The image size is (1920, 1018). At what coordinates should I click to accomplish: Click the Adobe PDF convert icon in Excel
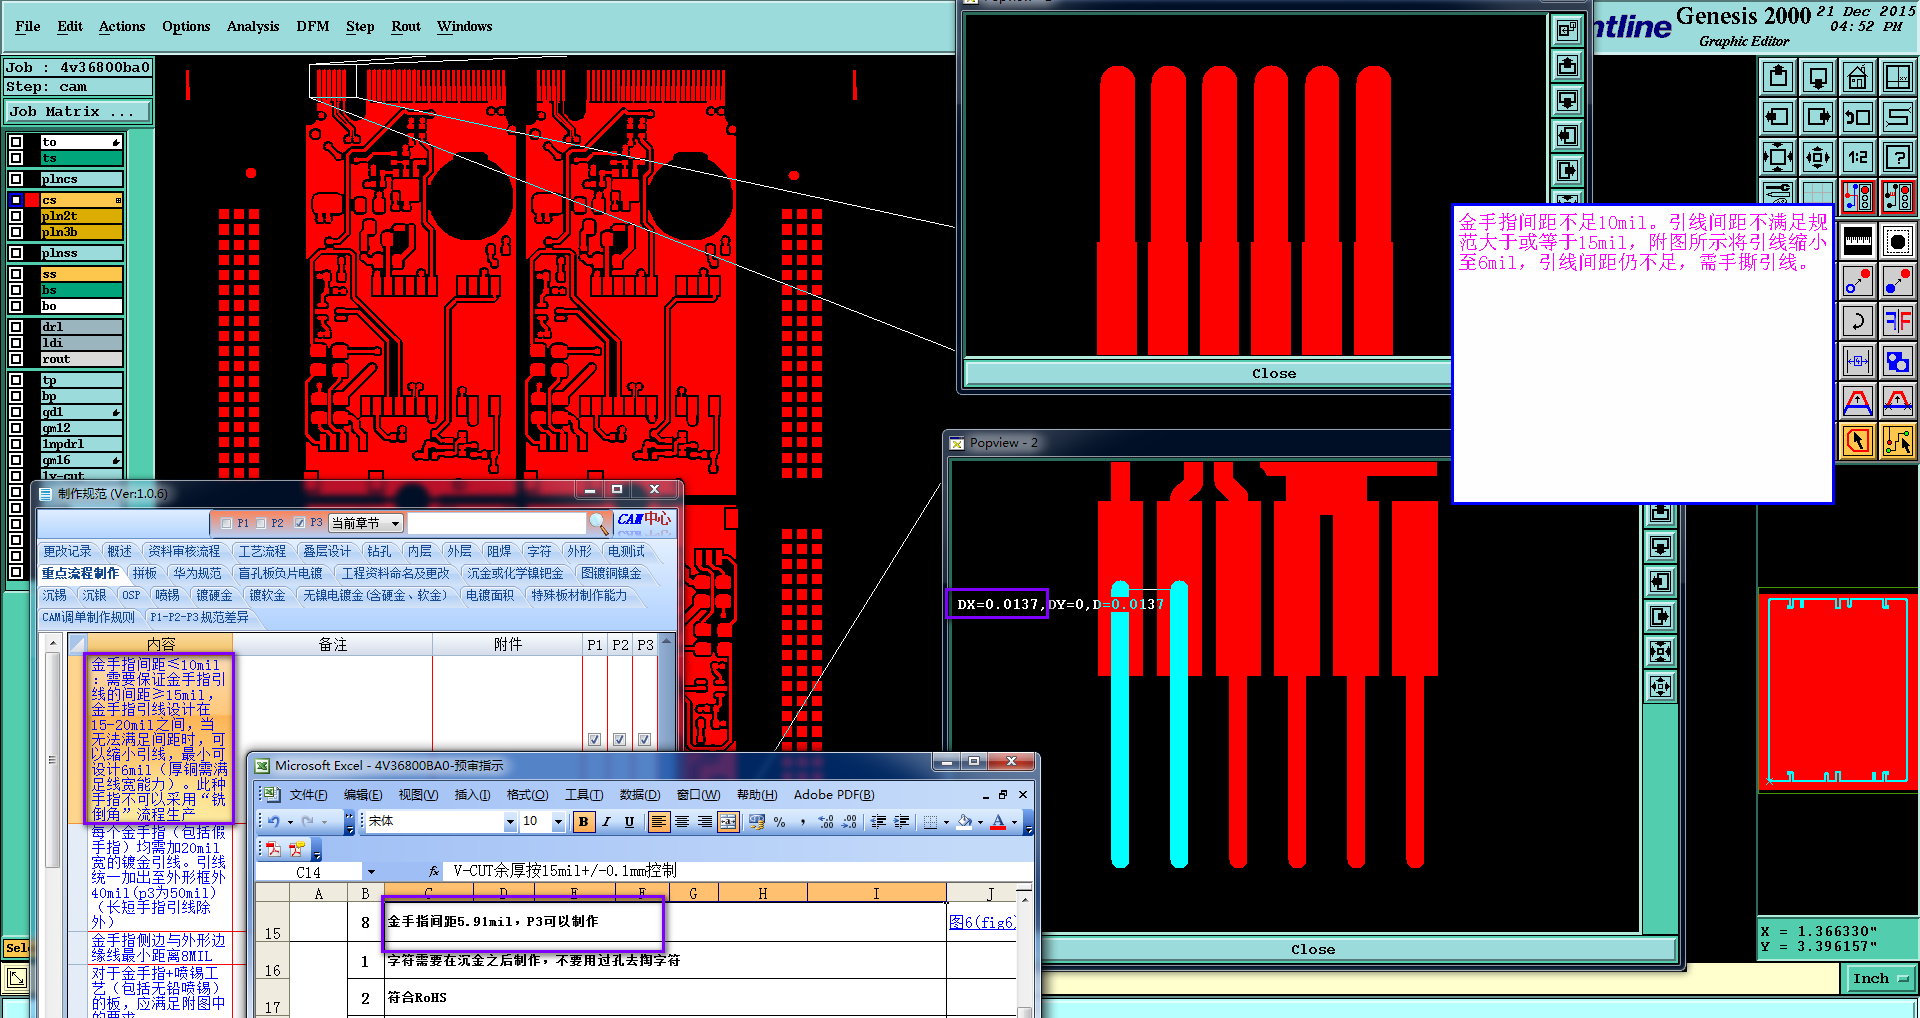tap(273, 849)
